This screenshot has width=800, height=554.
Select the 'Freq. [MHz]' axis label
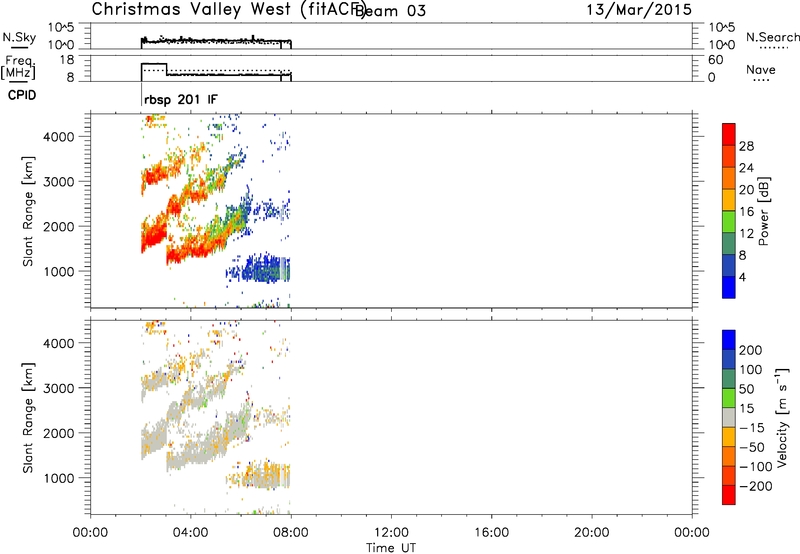(x=19, y=68)
